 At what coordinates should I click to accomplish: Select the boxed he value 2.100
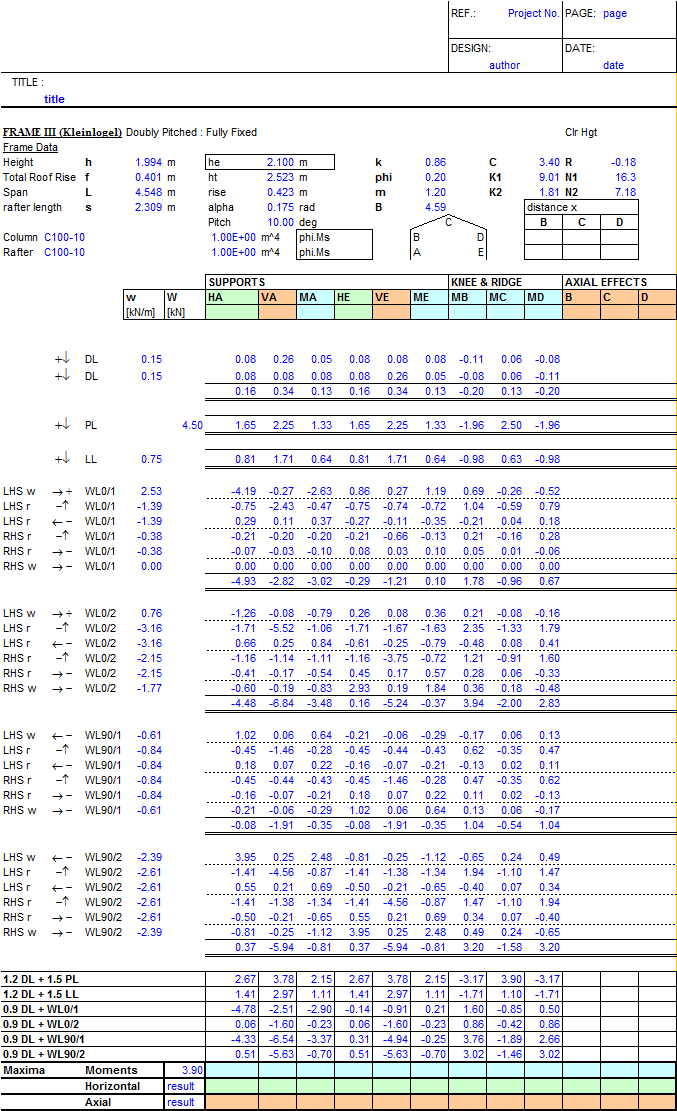click(x=280, y=162)
